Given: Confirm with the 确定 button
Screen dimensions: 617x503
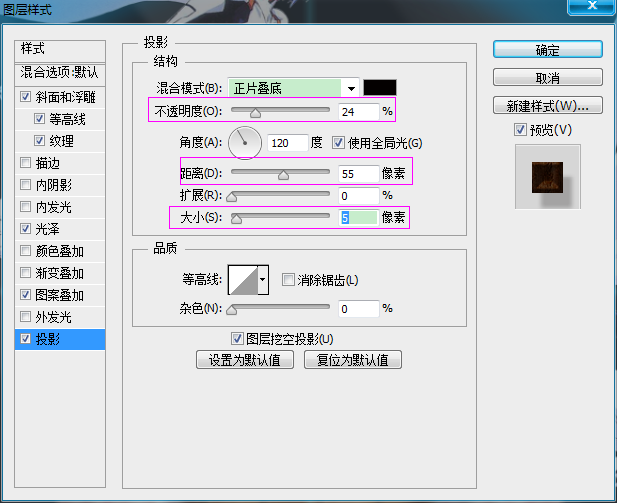Looking at the screenshot, I should (548, 50).
